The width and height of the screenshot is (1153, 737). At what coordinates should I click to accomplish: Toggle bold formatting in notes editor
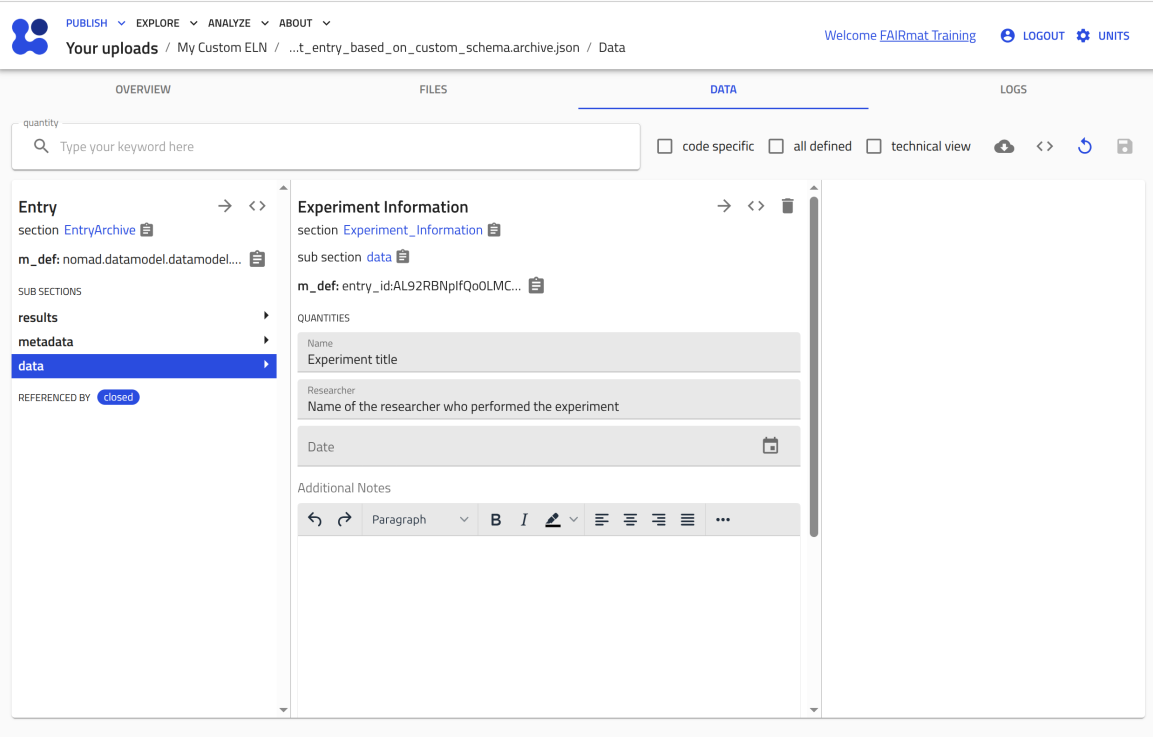click(x=495, y=520)
